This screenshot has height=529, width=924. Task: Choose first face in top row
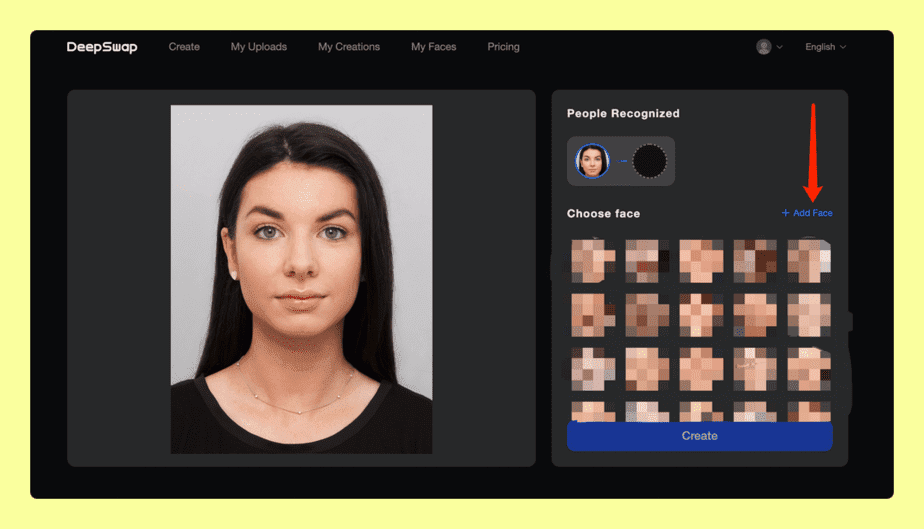pos(593,260)
